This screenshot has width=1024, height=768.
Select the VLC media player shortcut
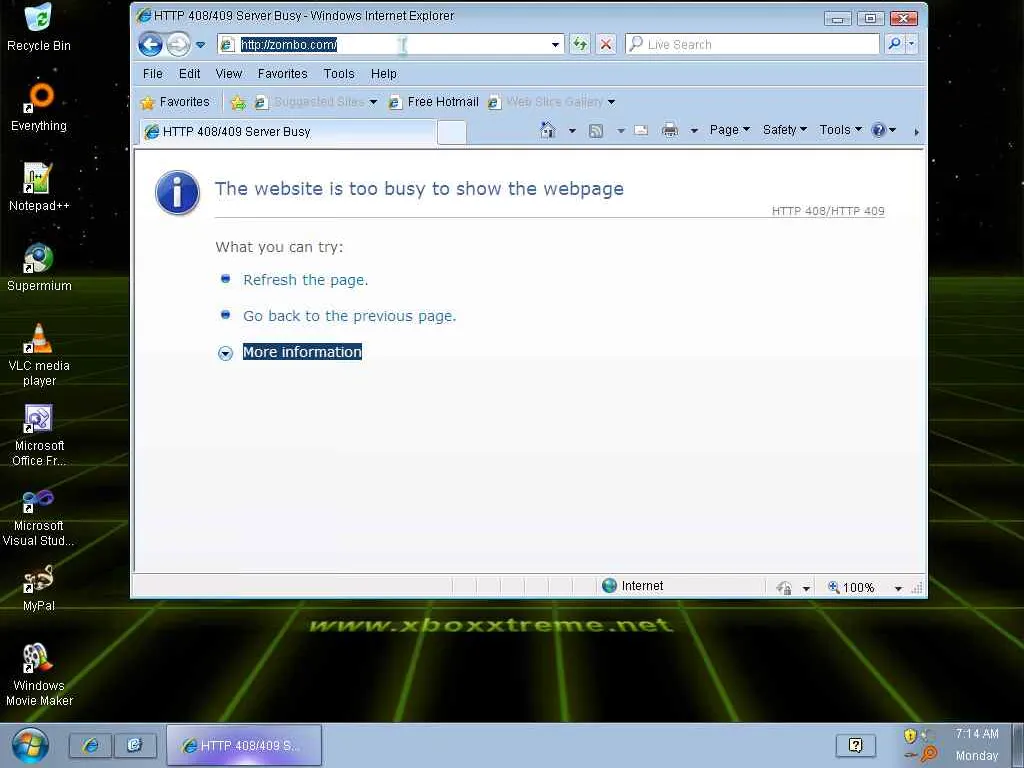pyautogui.click(x=39, y=355)
